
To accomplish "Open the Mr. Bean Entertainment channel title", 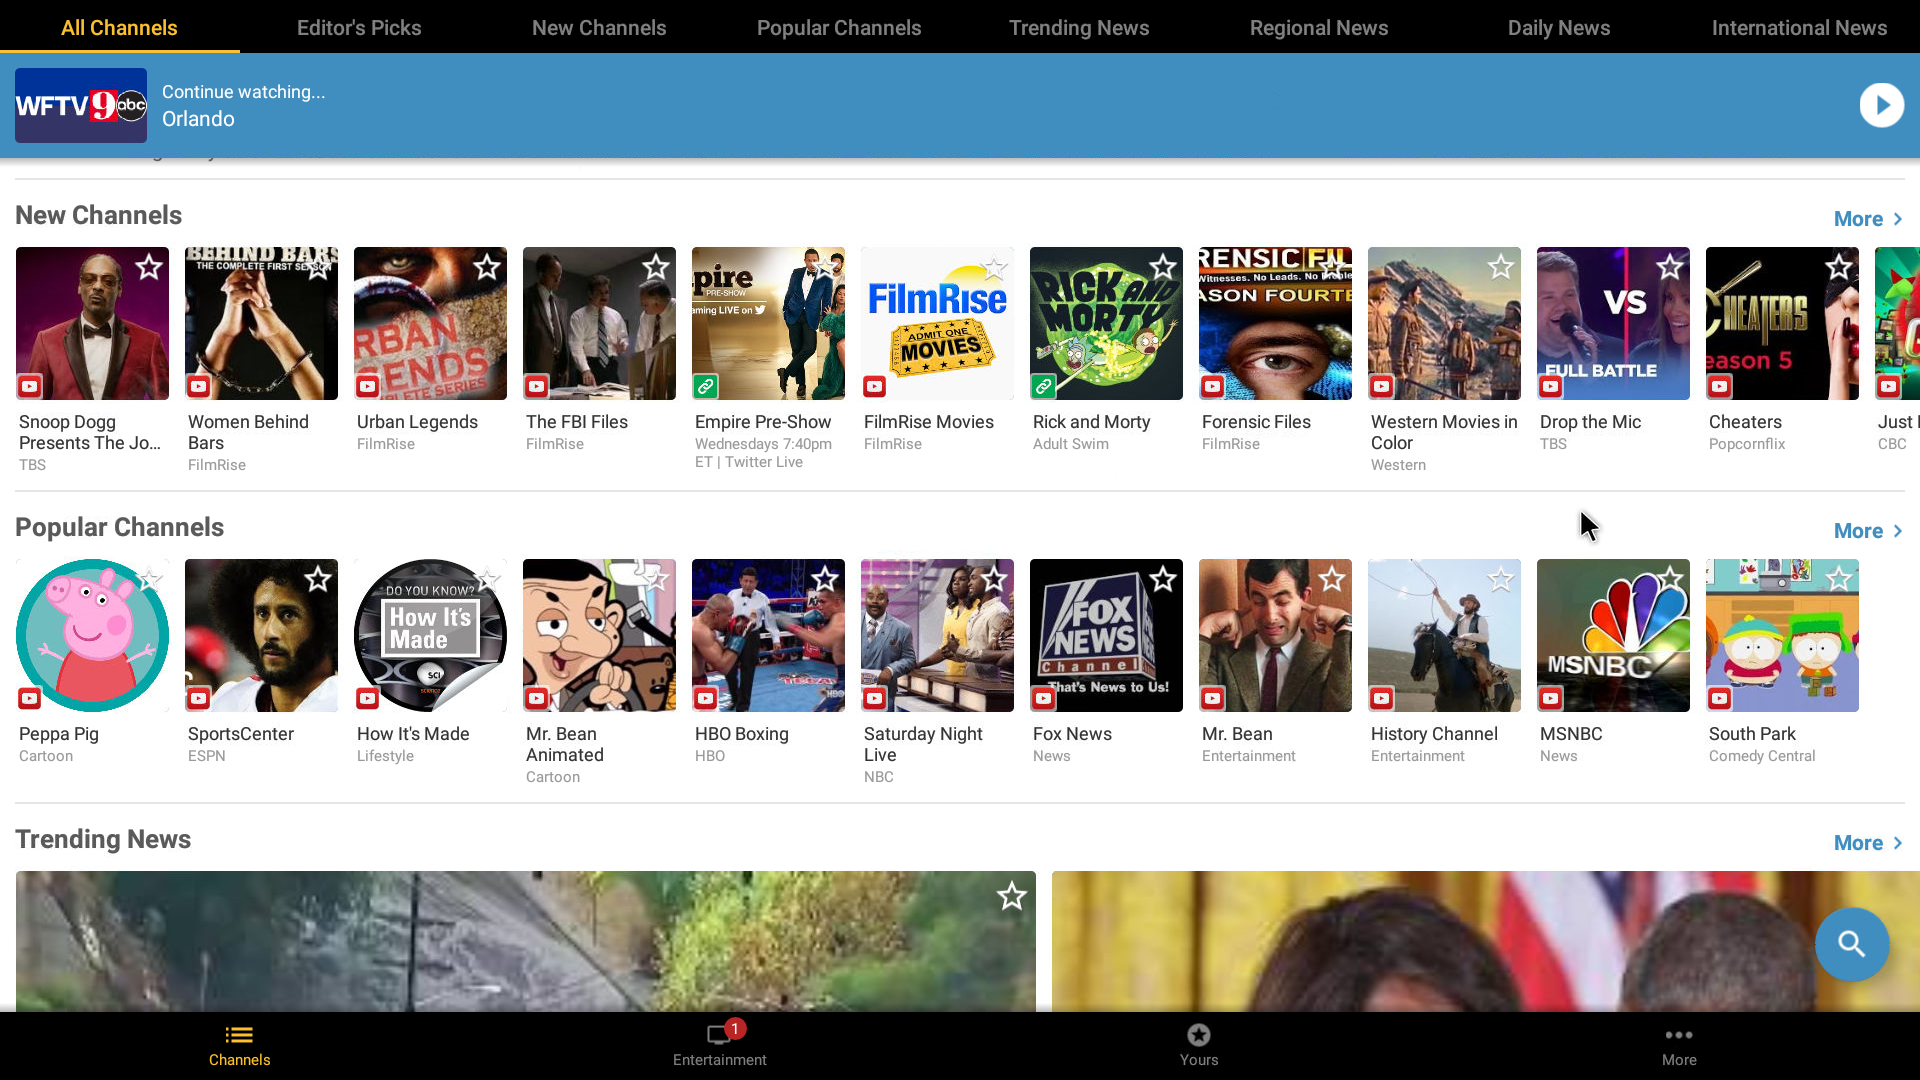I will [x=1237, y=734].
